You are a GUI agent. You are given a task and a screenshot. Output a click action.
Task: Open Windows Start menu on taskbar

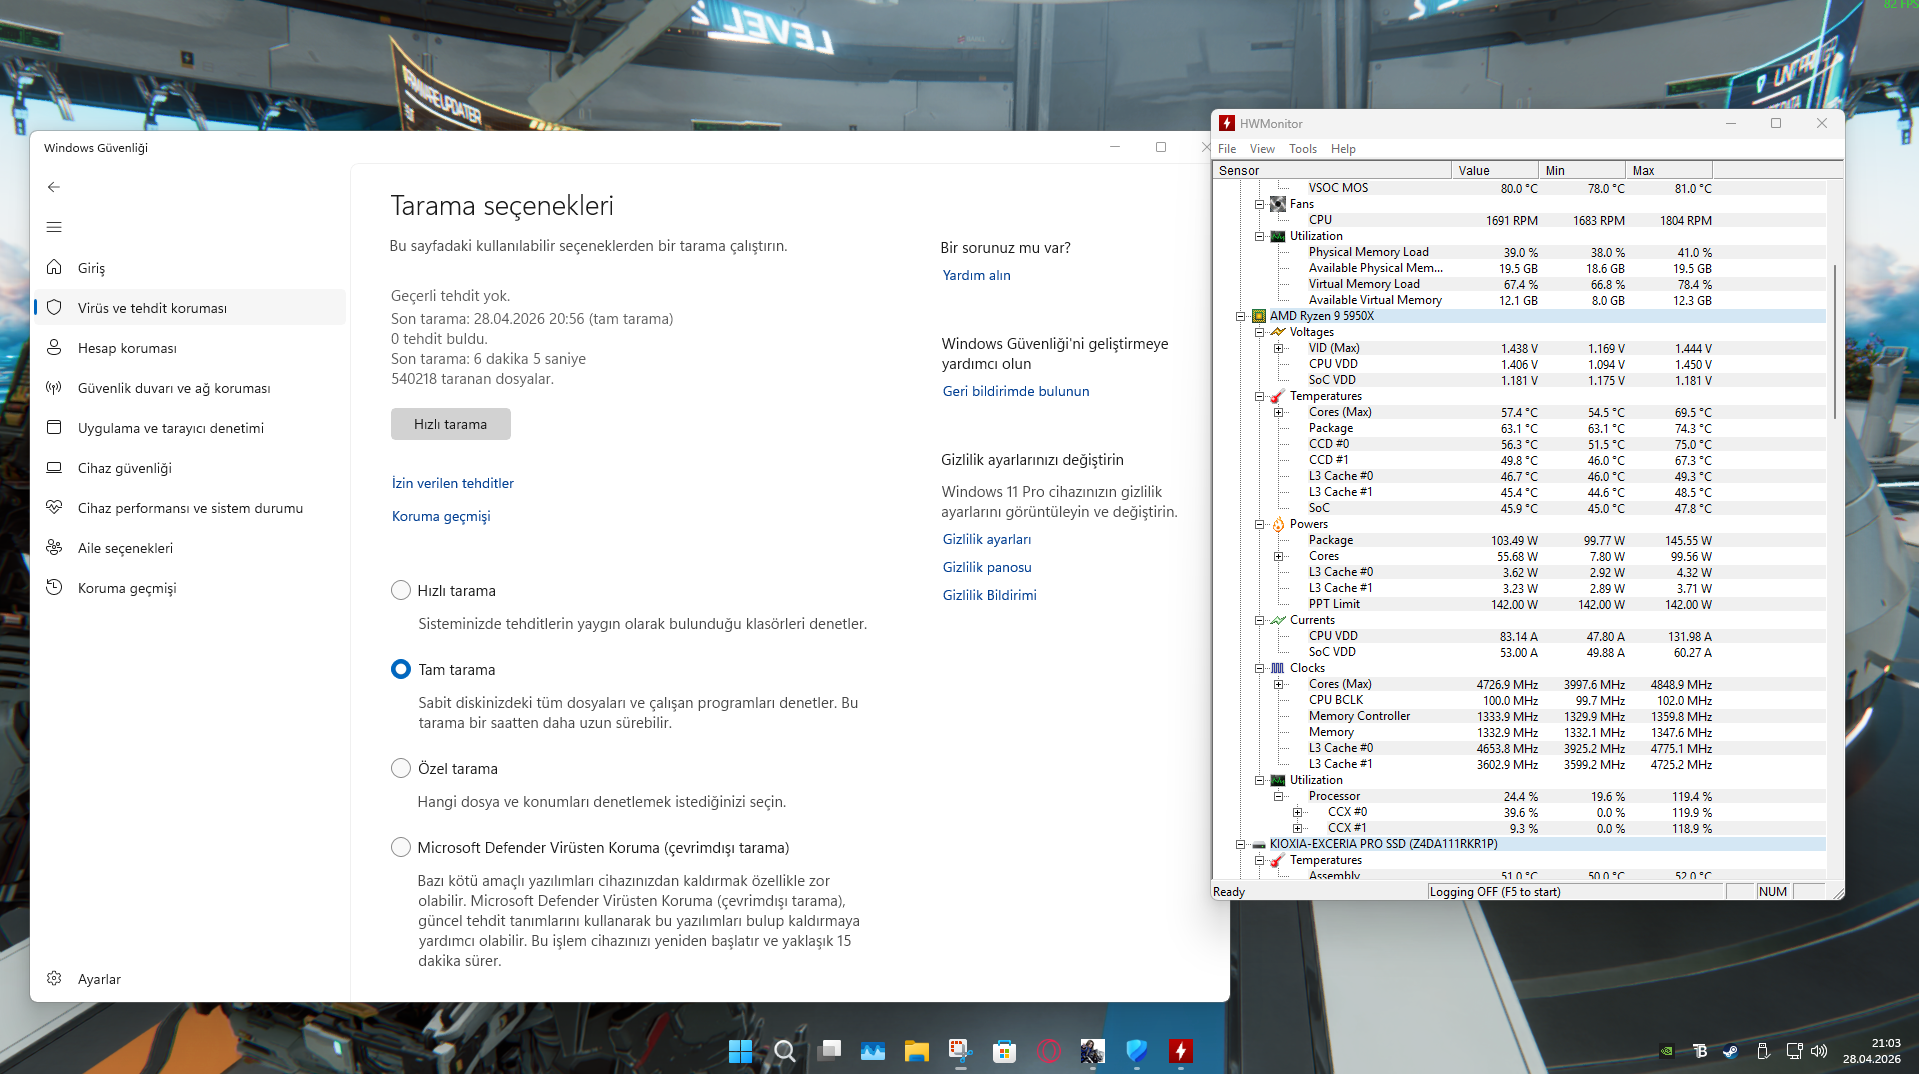coord(740,1051)
